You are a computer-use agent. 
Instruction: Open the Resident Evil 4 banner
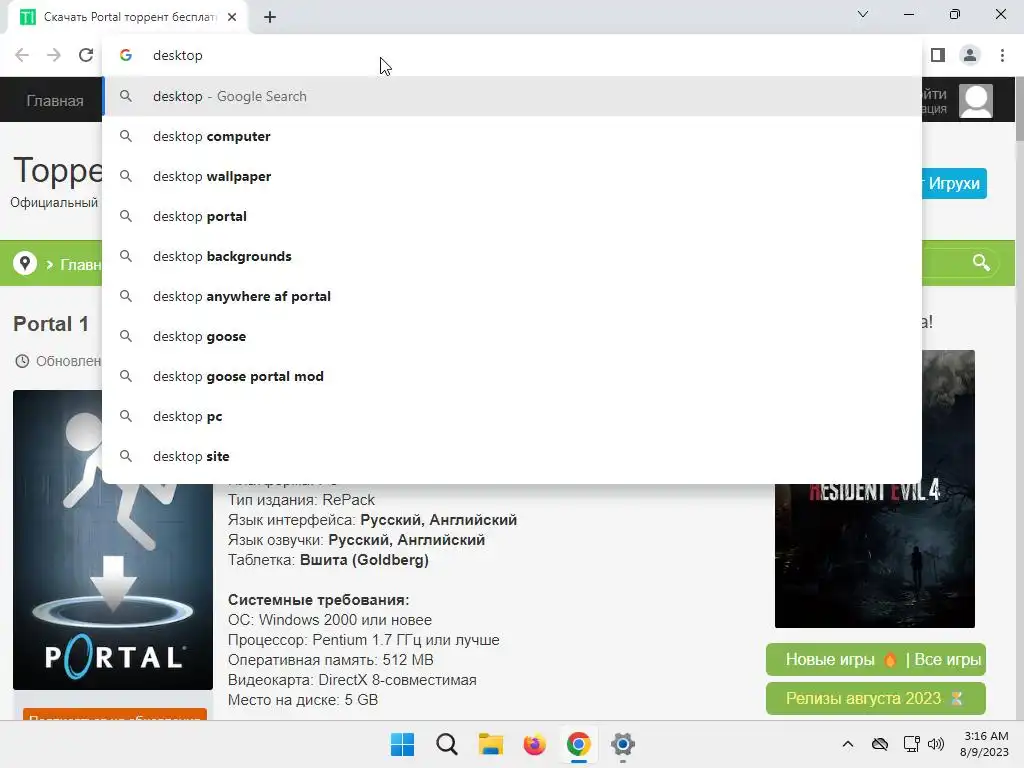(874, 488)
